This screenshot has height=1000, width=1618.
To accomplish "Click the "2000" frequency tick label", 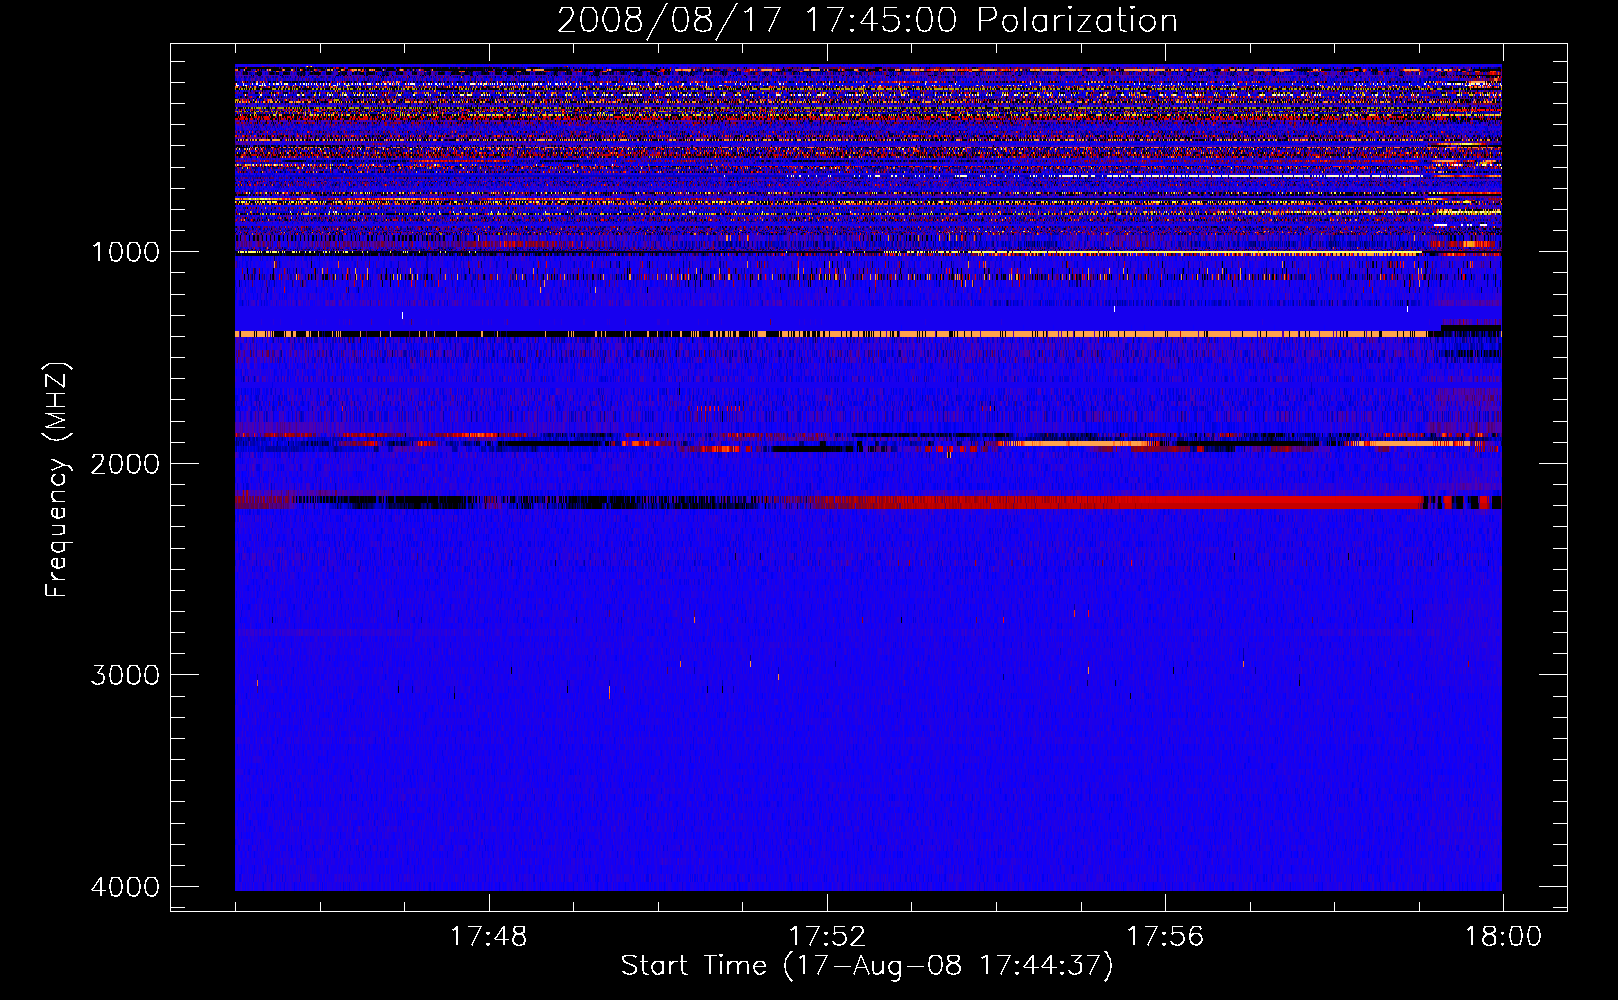I will tap(125, 463).
